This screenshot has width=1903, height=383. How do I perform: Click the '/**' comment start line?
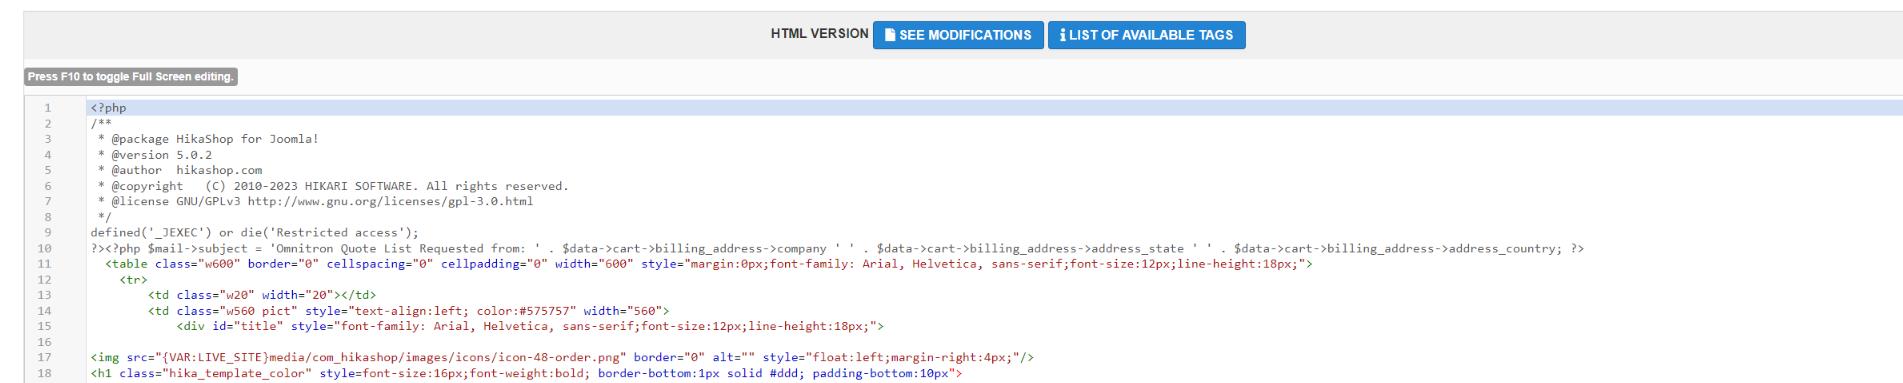tap(101, 124)
